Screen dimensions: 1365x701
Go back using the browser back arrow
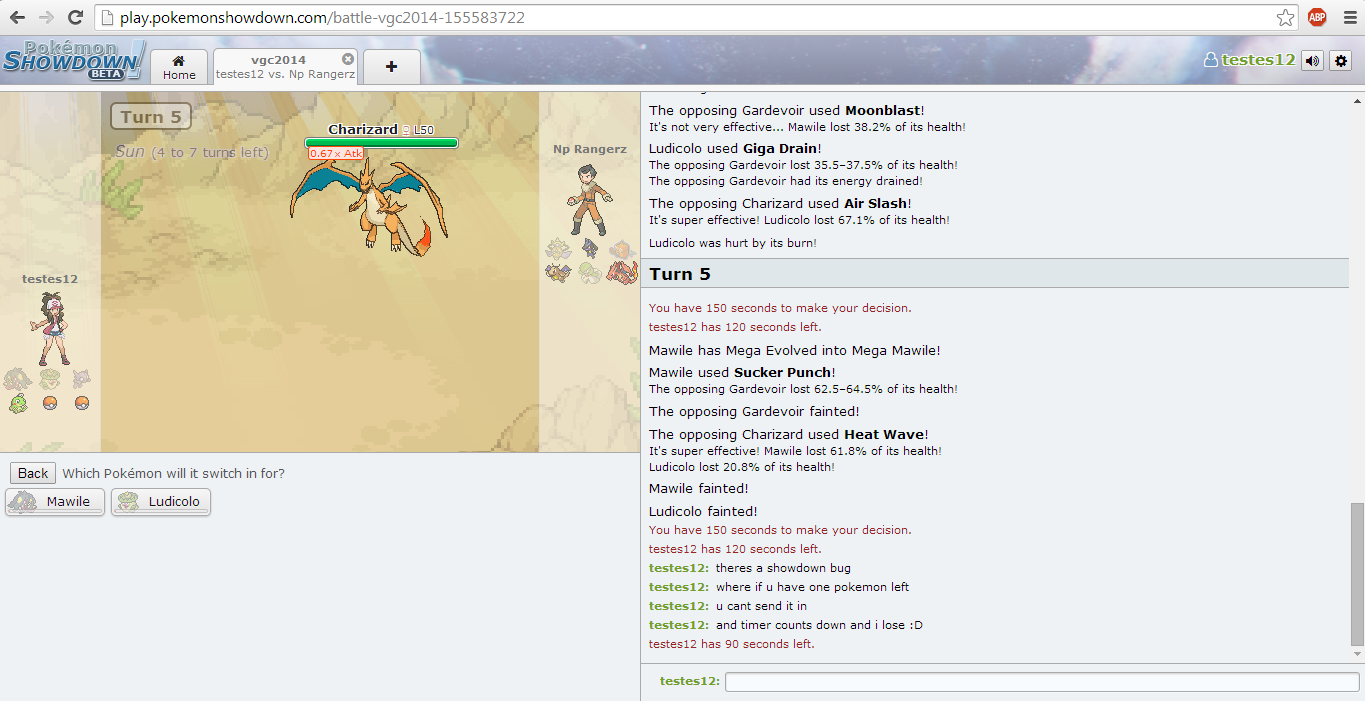click(18, 17)
